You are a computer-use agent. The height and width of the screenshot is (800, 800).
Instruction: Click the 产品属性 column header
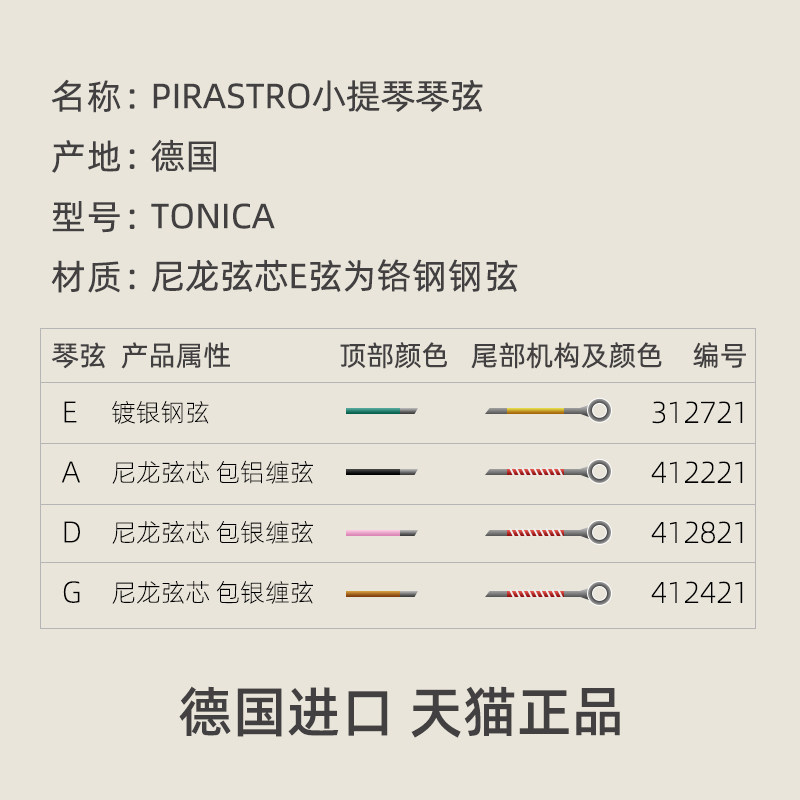click(x=176, y=356)
